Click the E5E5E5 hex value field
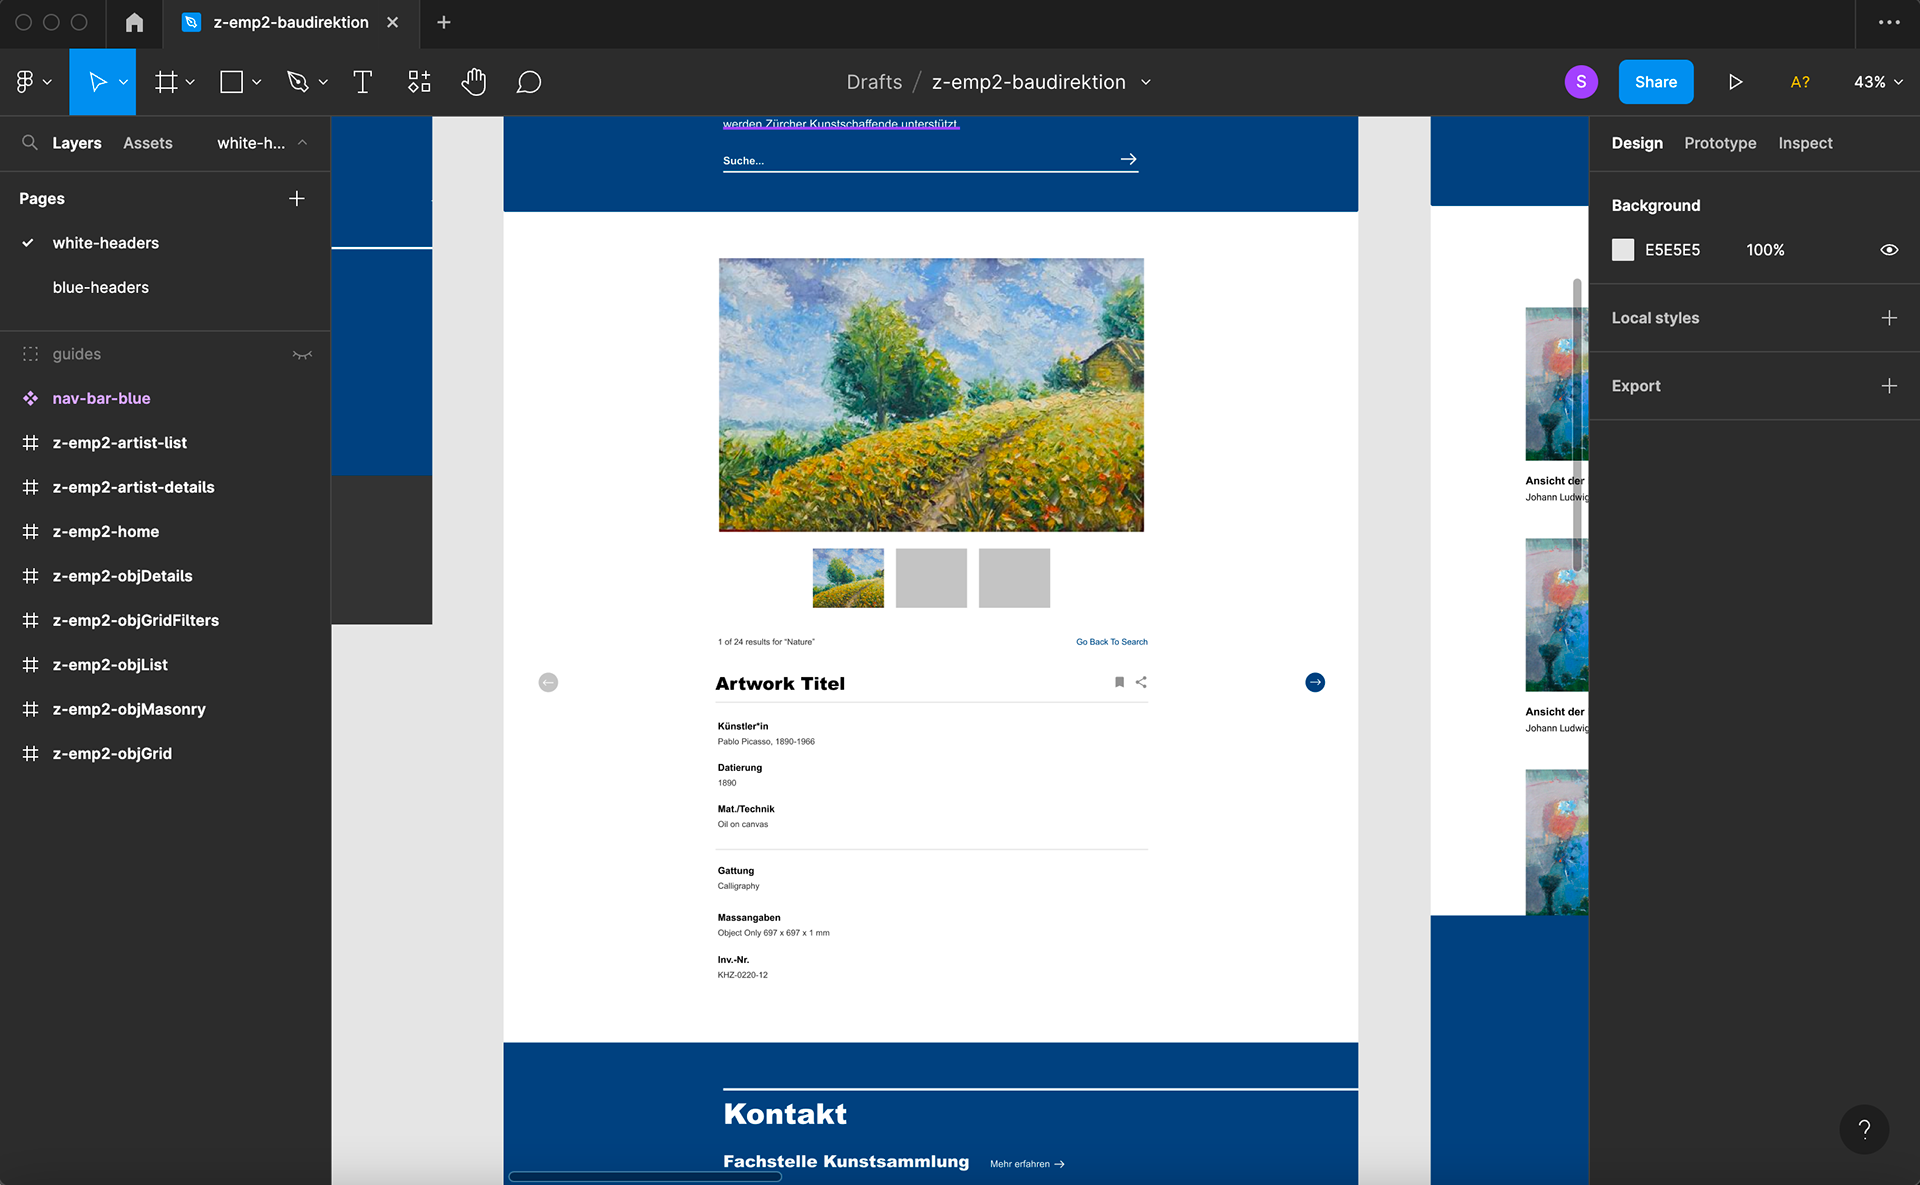The width and height of the screenshot is (1920, 1185). [1672, 250]
